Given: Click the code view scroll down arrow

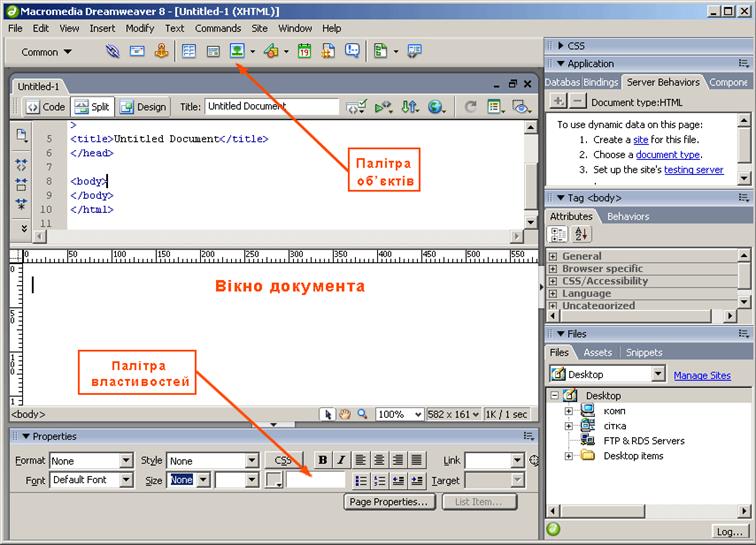Looking at the screenshot, I should pos(530,222).
